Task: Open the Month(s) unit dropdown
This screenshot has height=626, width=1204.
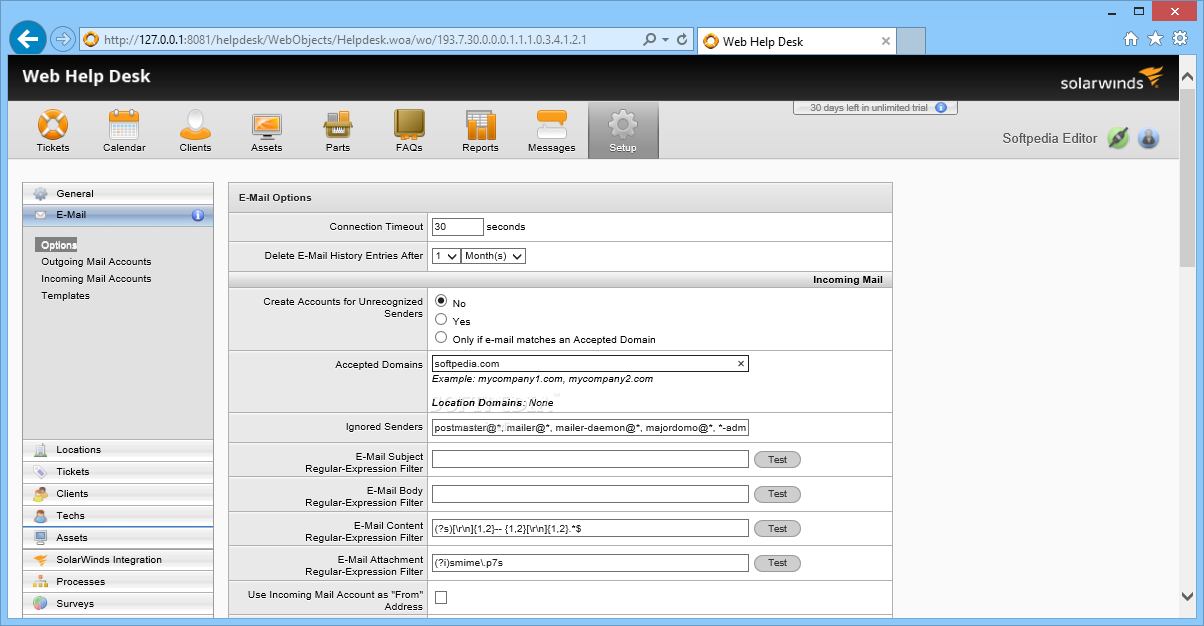Action: click(x=494, y=256)
